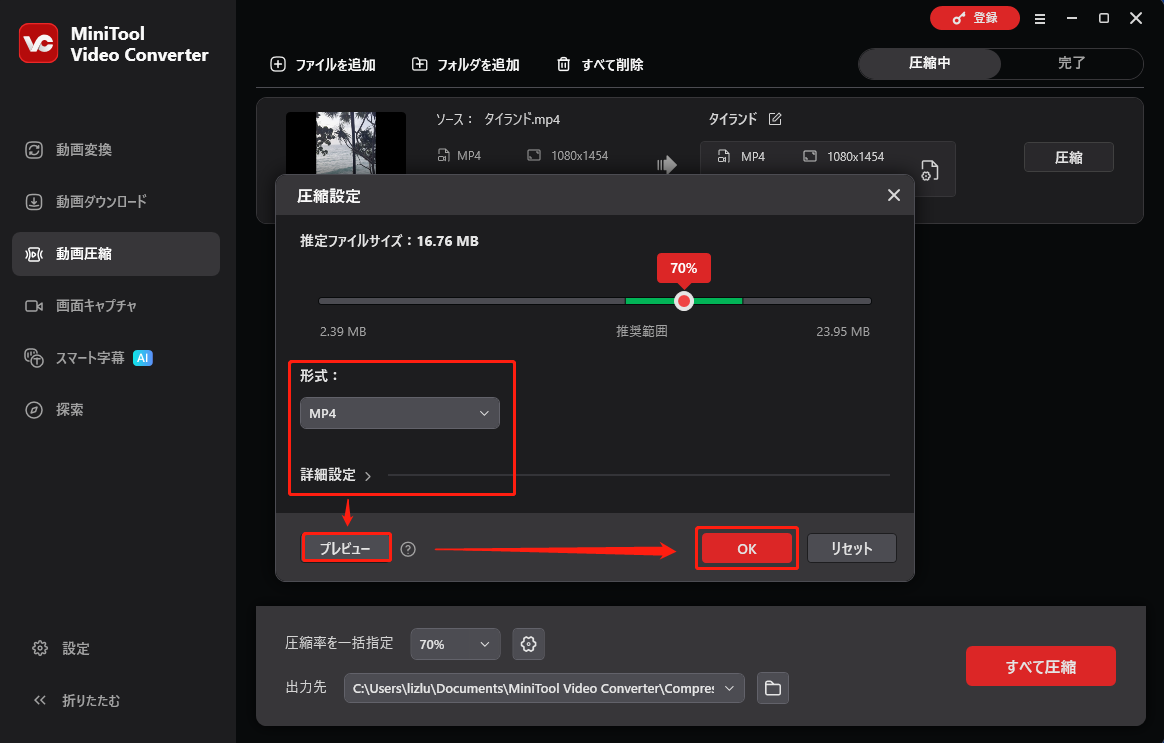Open the MP4 format dropdown

coord(399,412)
